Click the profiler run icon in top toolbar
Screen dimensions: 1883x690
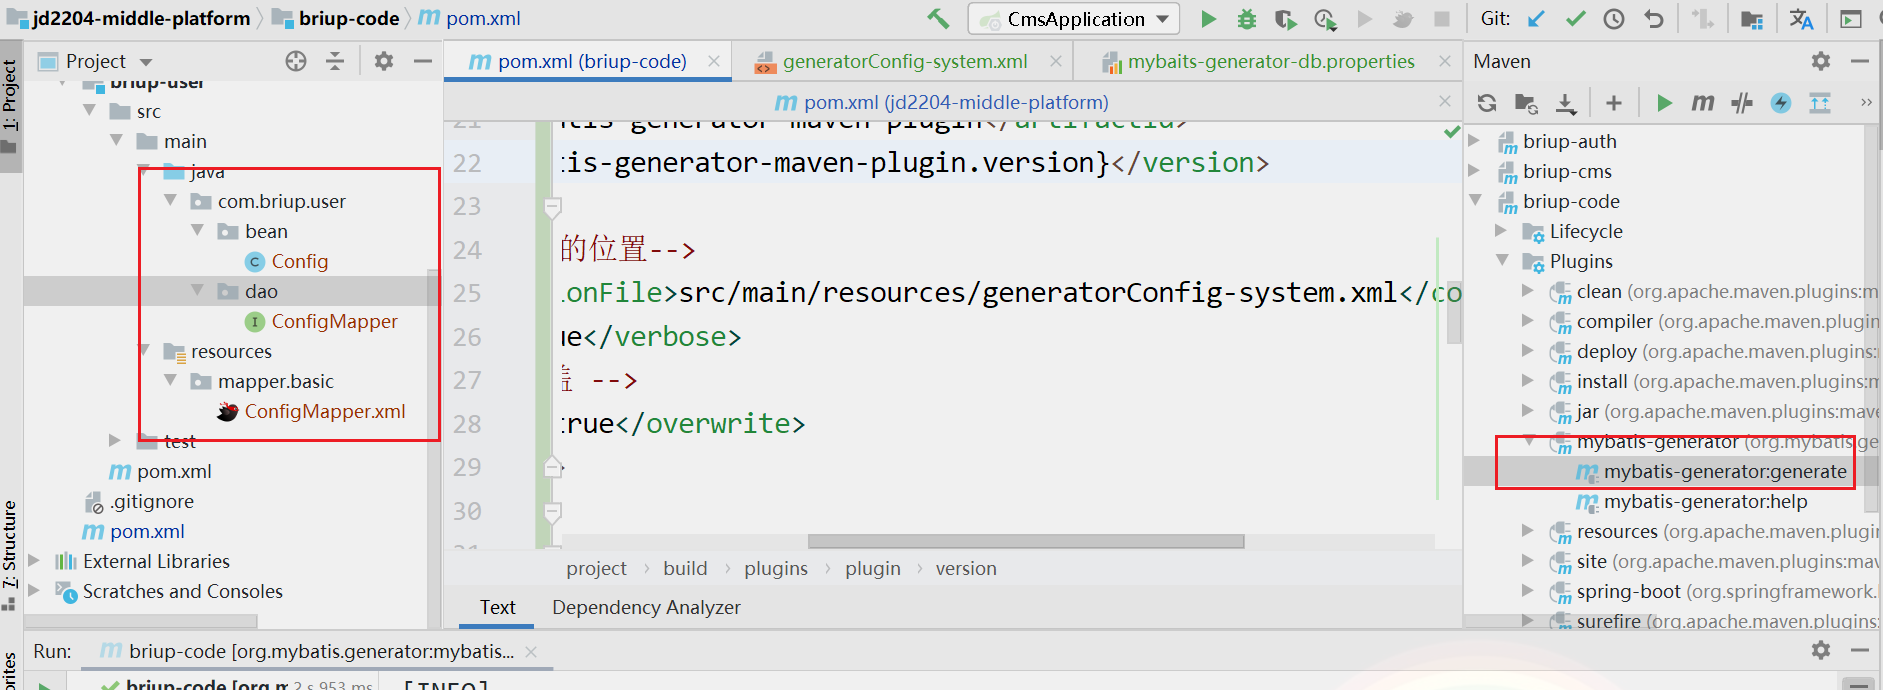click(1325, 19)
